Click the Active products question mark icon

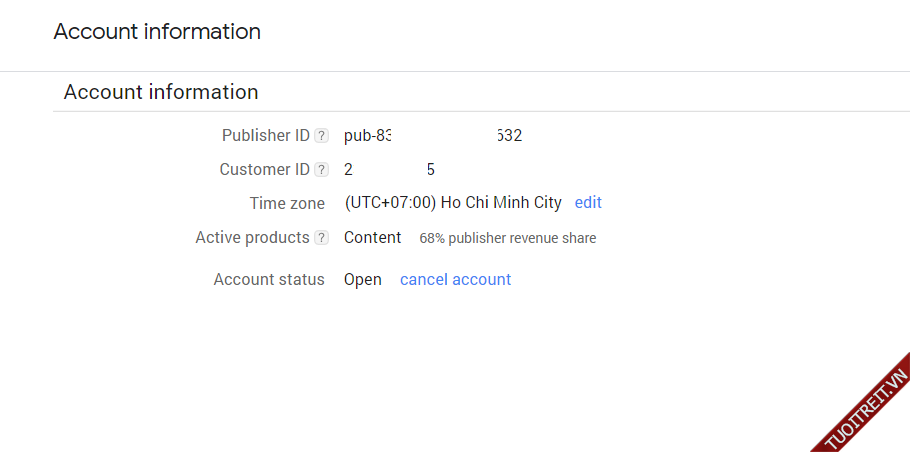tap(321, 238)
